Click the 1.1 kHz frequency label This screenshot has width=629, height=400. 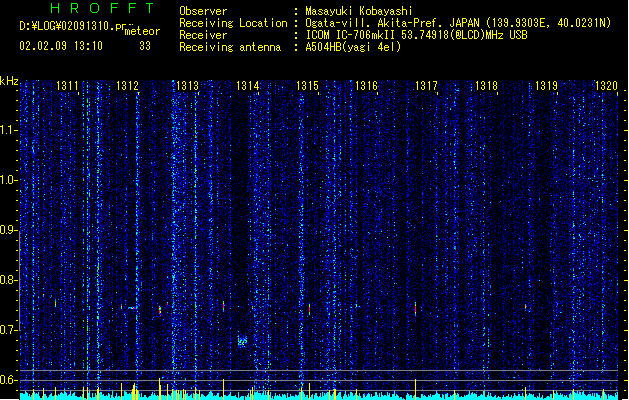coord(9,130)
